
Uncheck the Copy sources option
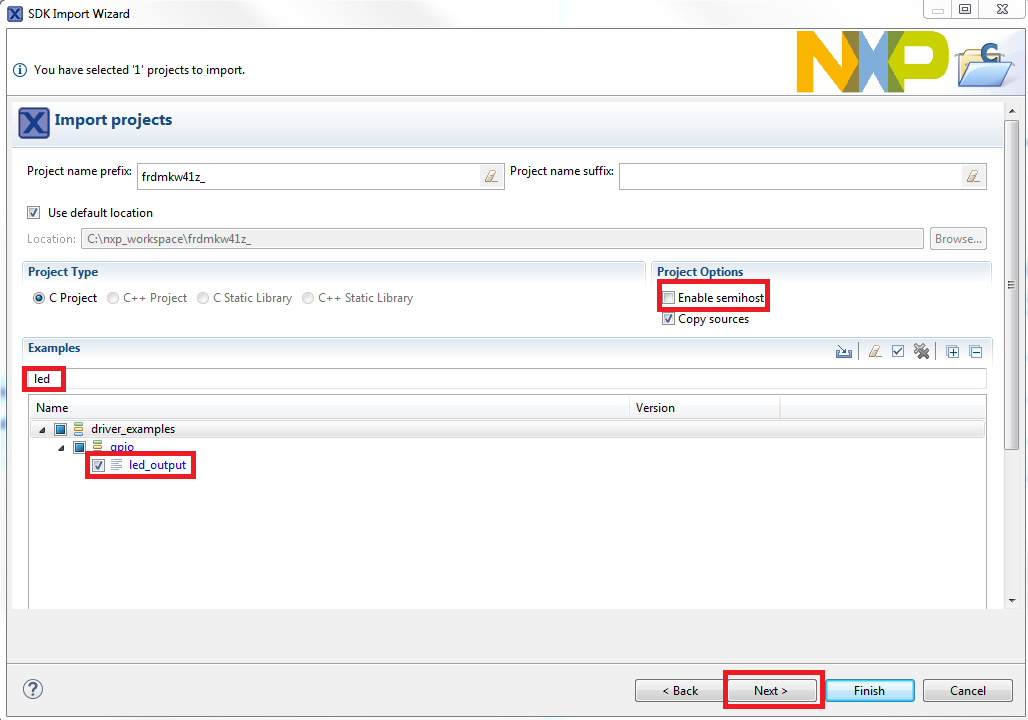pyautogui.click(x=668, y=319)
